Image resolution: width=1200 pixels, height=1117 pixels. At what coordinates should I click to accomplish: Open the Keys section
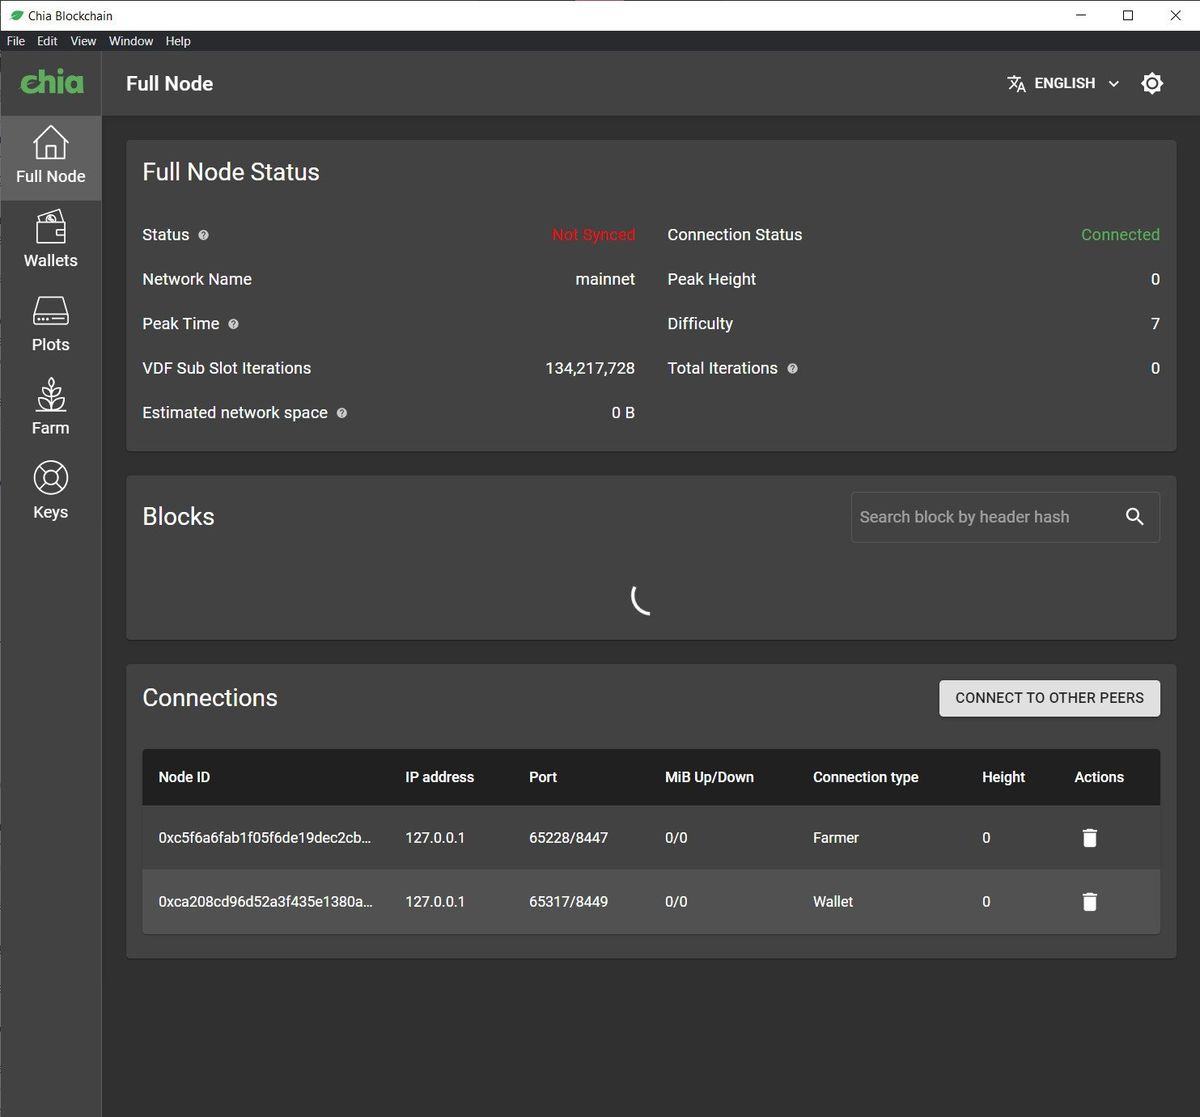(x=50, y=490)
